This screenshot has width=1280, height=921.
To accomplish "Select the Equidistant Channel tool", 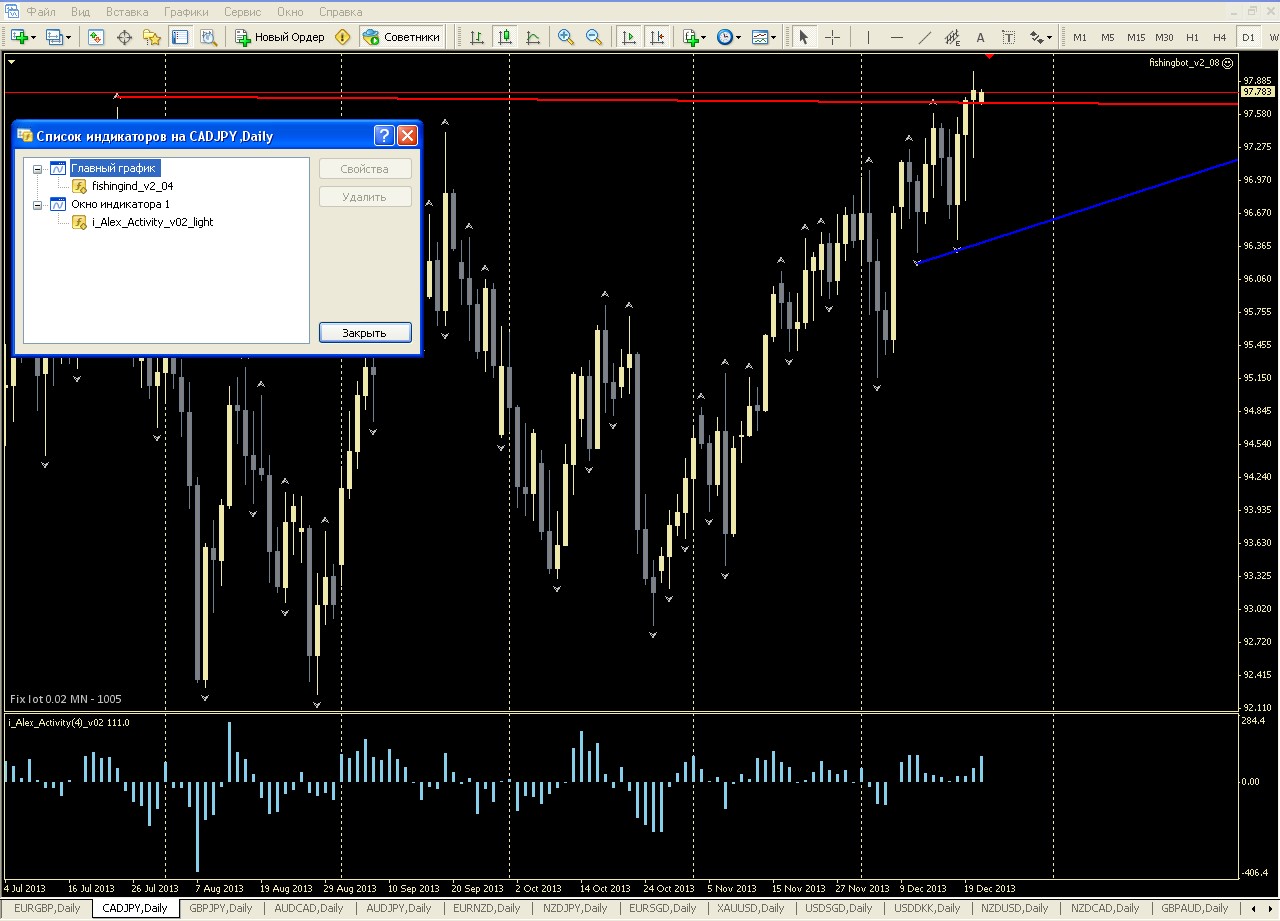I will click(x=952, y=37).
